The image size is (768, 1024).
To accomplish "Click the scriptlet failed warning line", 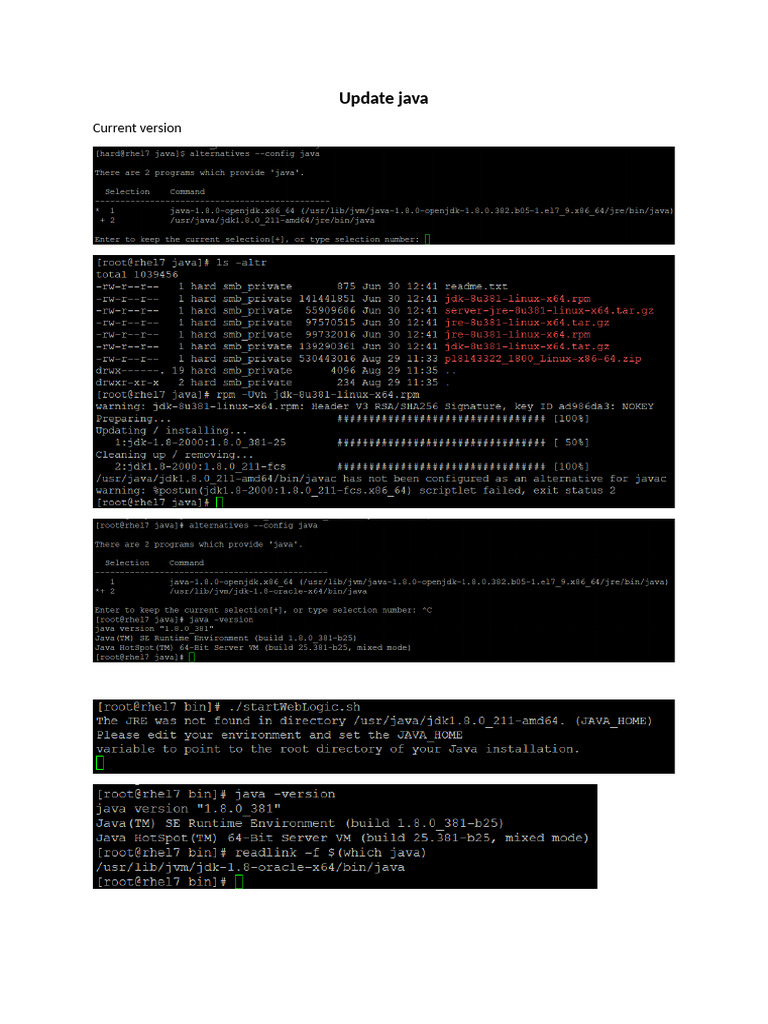I will pyautogui.click(x=355, y=490).
